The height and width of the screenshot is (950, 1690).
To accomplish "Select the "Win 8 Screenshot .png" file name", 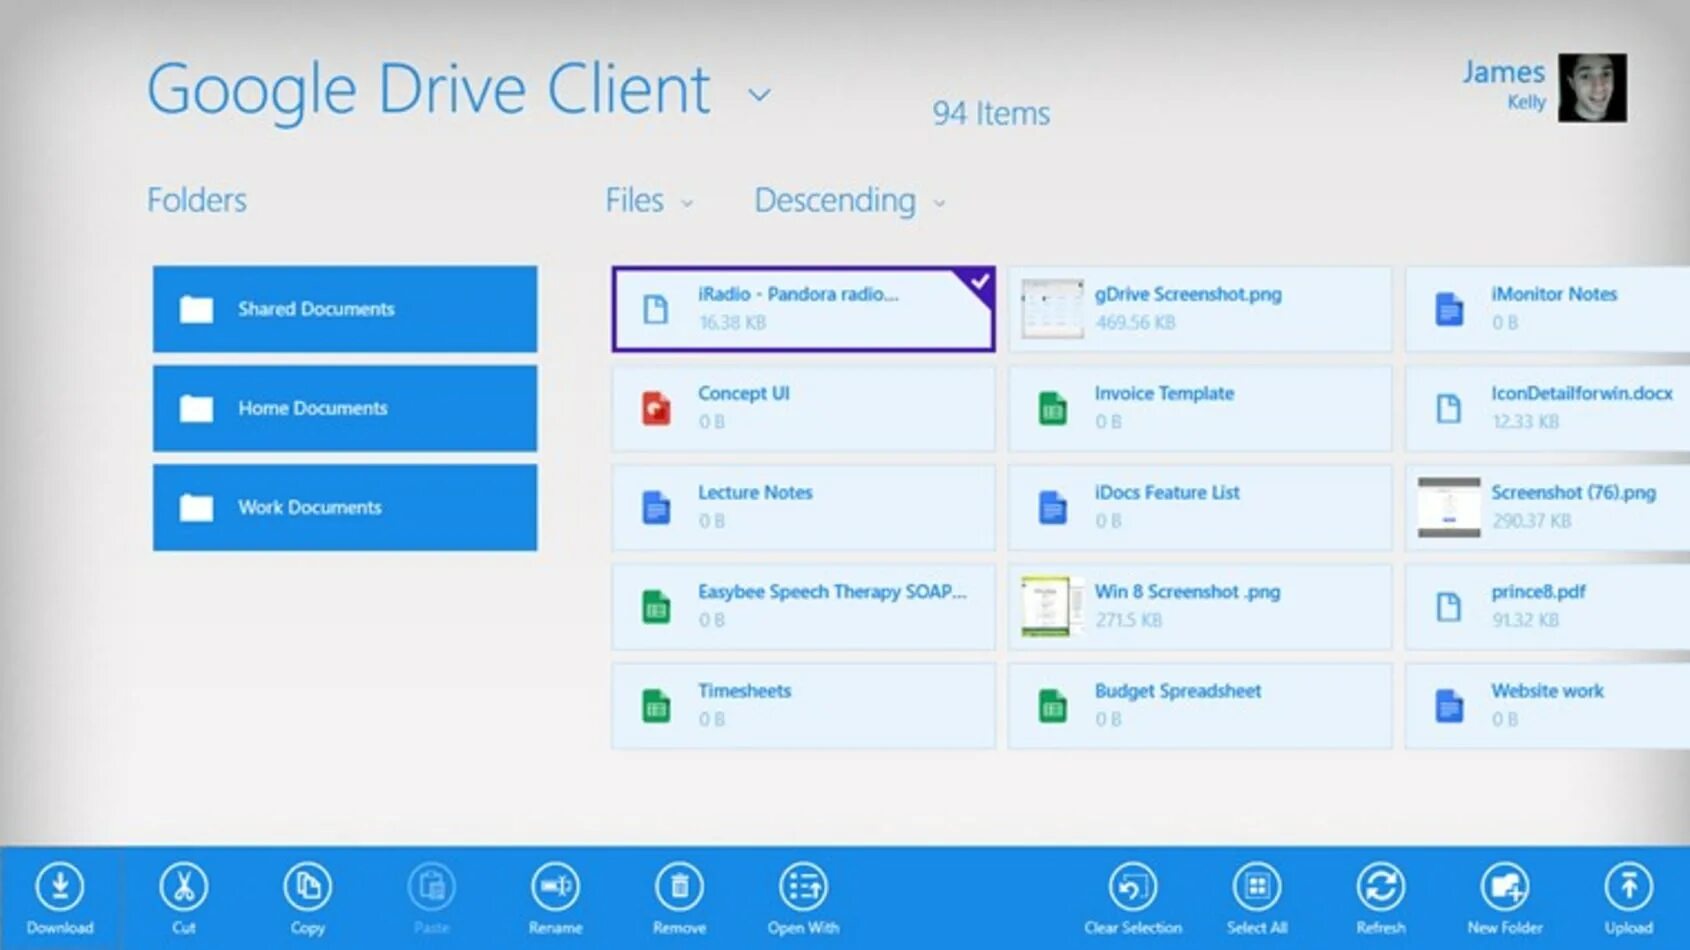I will pyautogui.click(x=1187, y=591).
